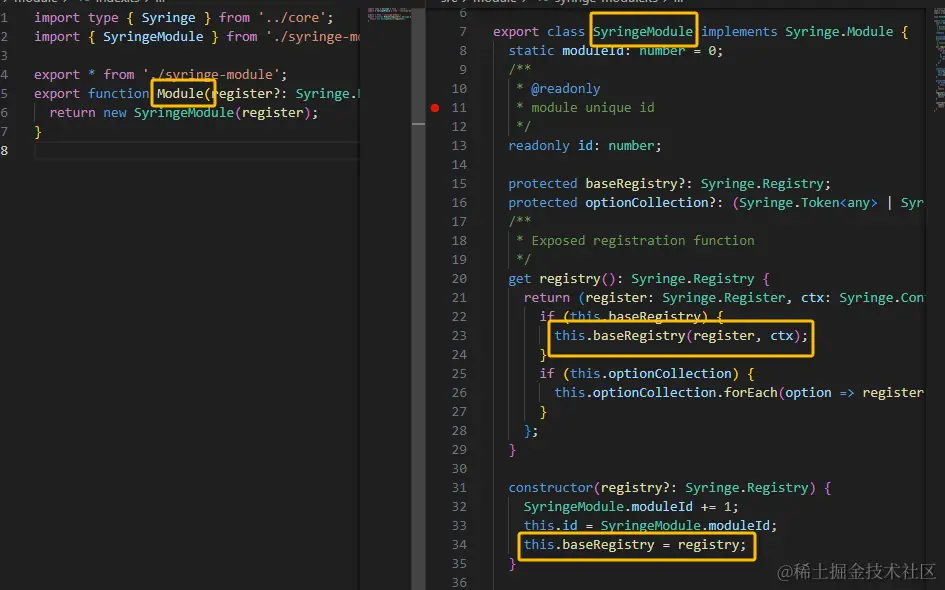Click 'SyringeModule.moduleId += 1;' on line 32
The width and height of the screenshot is (945, 590).
click(x=631, y=507)
